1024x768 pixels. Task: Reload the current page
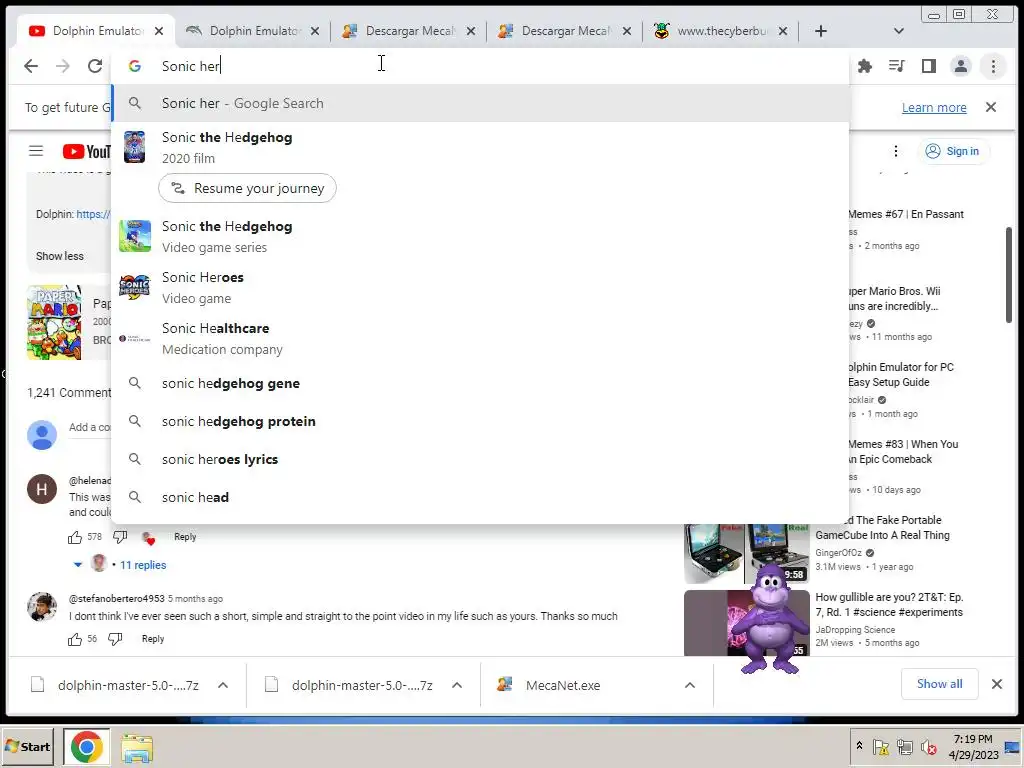pyautogui.click(x=95, y=66)
